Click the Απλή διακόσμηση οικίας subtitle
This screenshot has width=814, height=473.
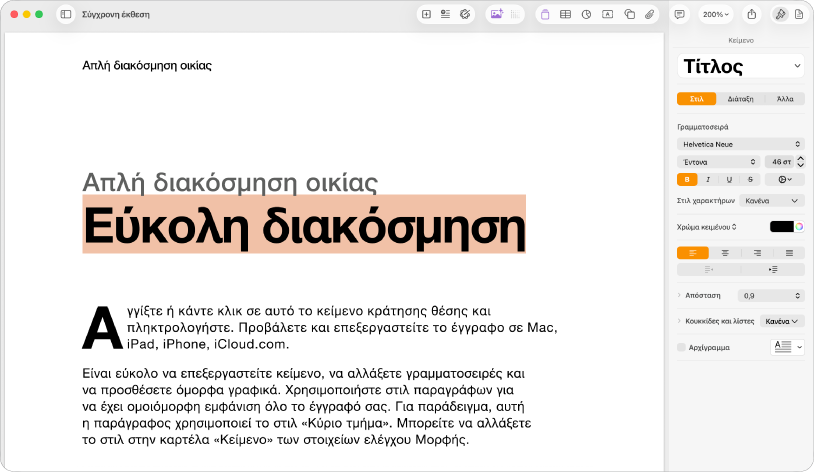(230, 182)
